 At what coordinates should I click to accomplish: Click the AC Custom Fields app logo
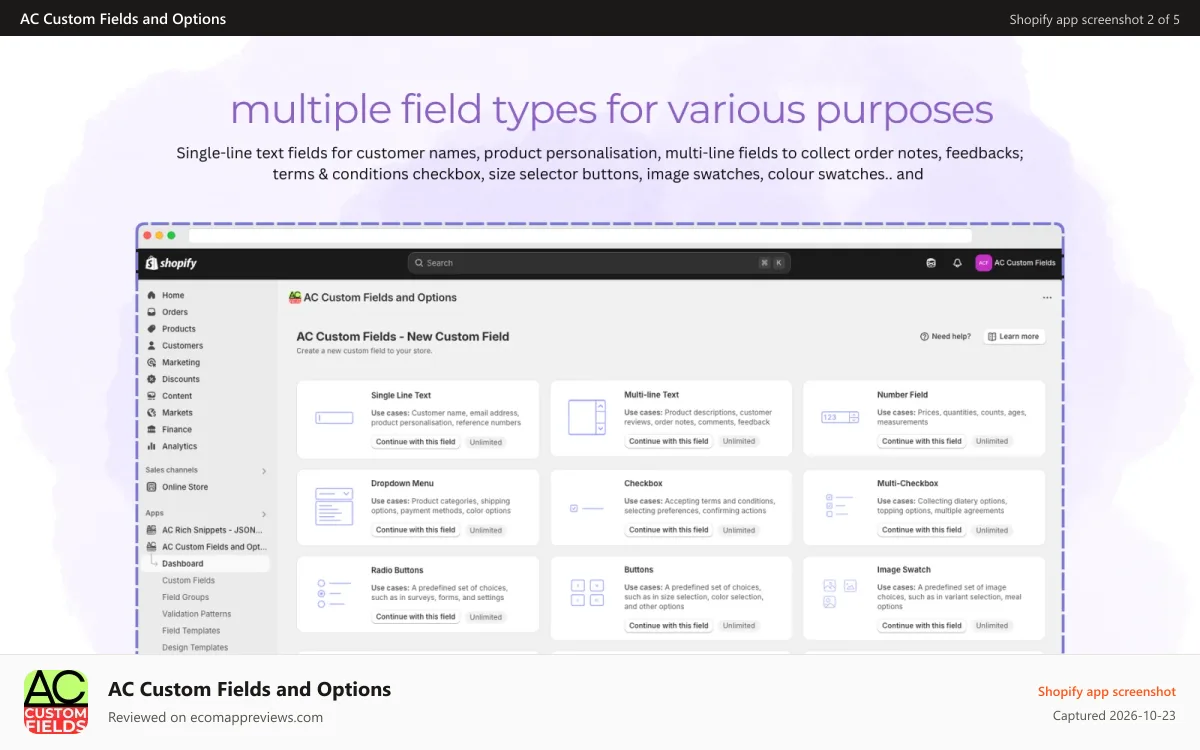[x=56, y=702]
